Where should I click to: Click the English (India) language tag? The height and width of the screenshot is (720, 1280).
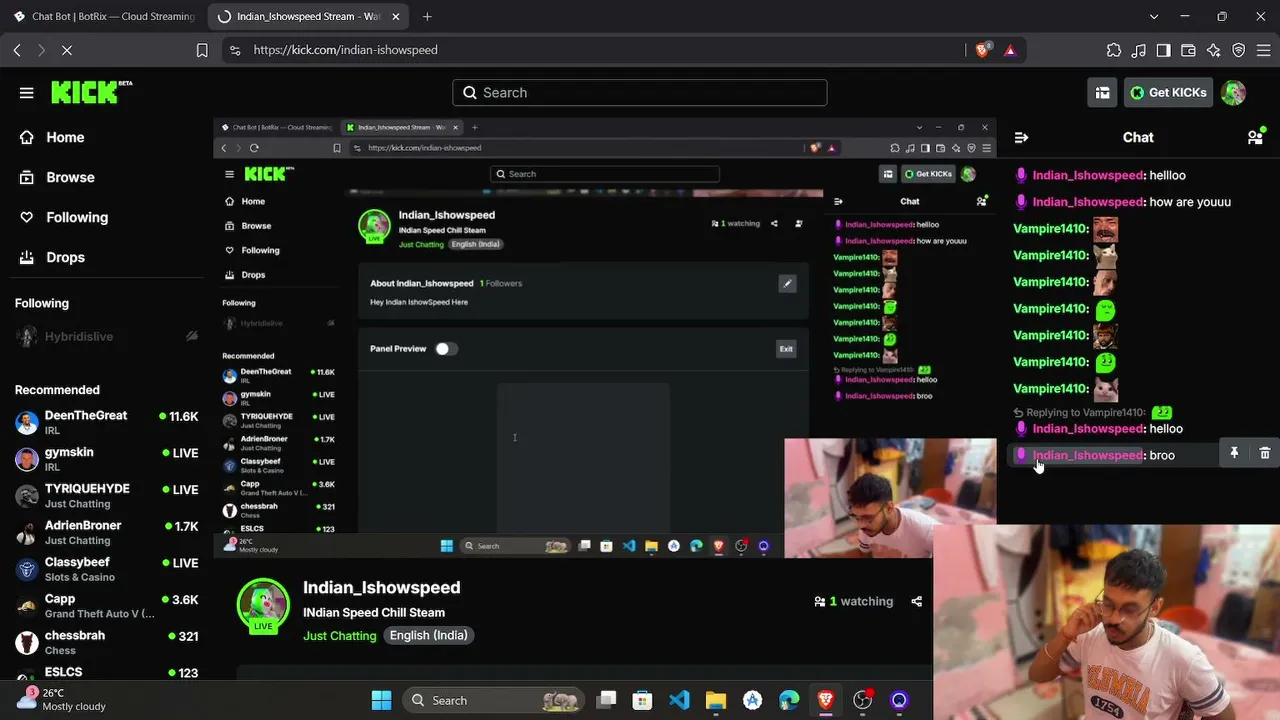coord(428,636)
